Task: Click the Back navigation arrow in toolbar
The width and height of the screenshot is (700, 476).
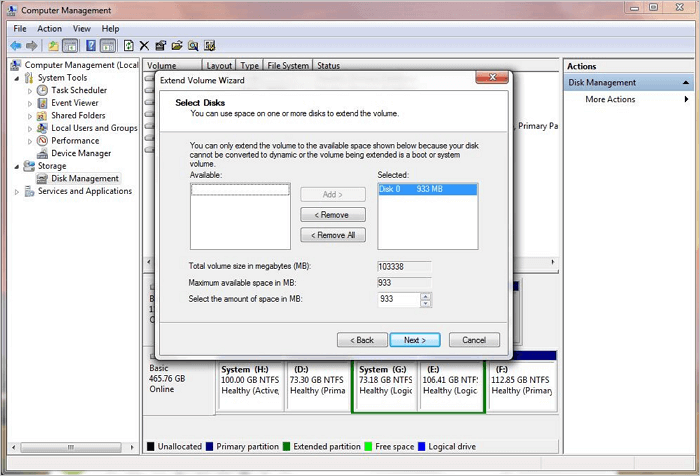Action: tap(16, 46)
